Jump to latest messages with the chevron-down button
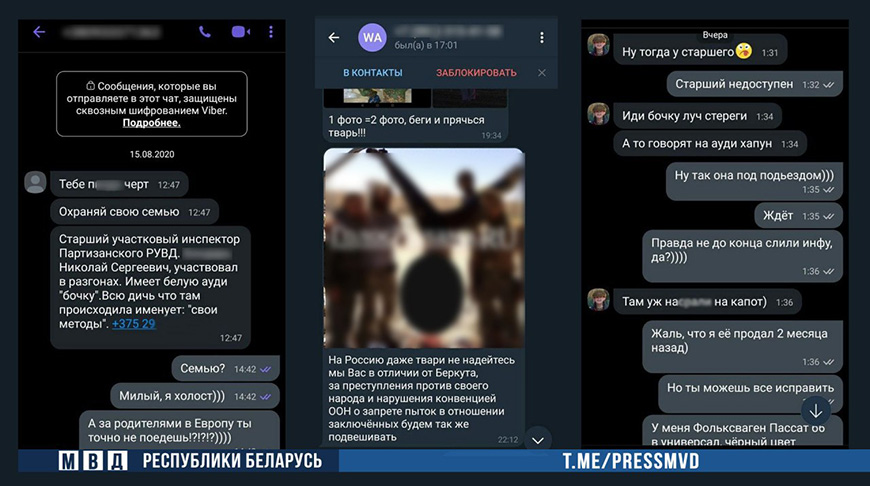The width and height of the screenshot is (870, 486). pos(538,439)
